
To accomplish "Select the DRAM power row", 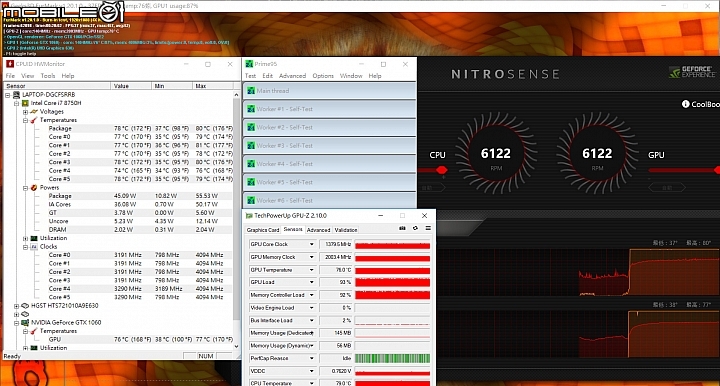I will coord(118,229).
